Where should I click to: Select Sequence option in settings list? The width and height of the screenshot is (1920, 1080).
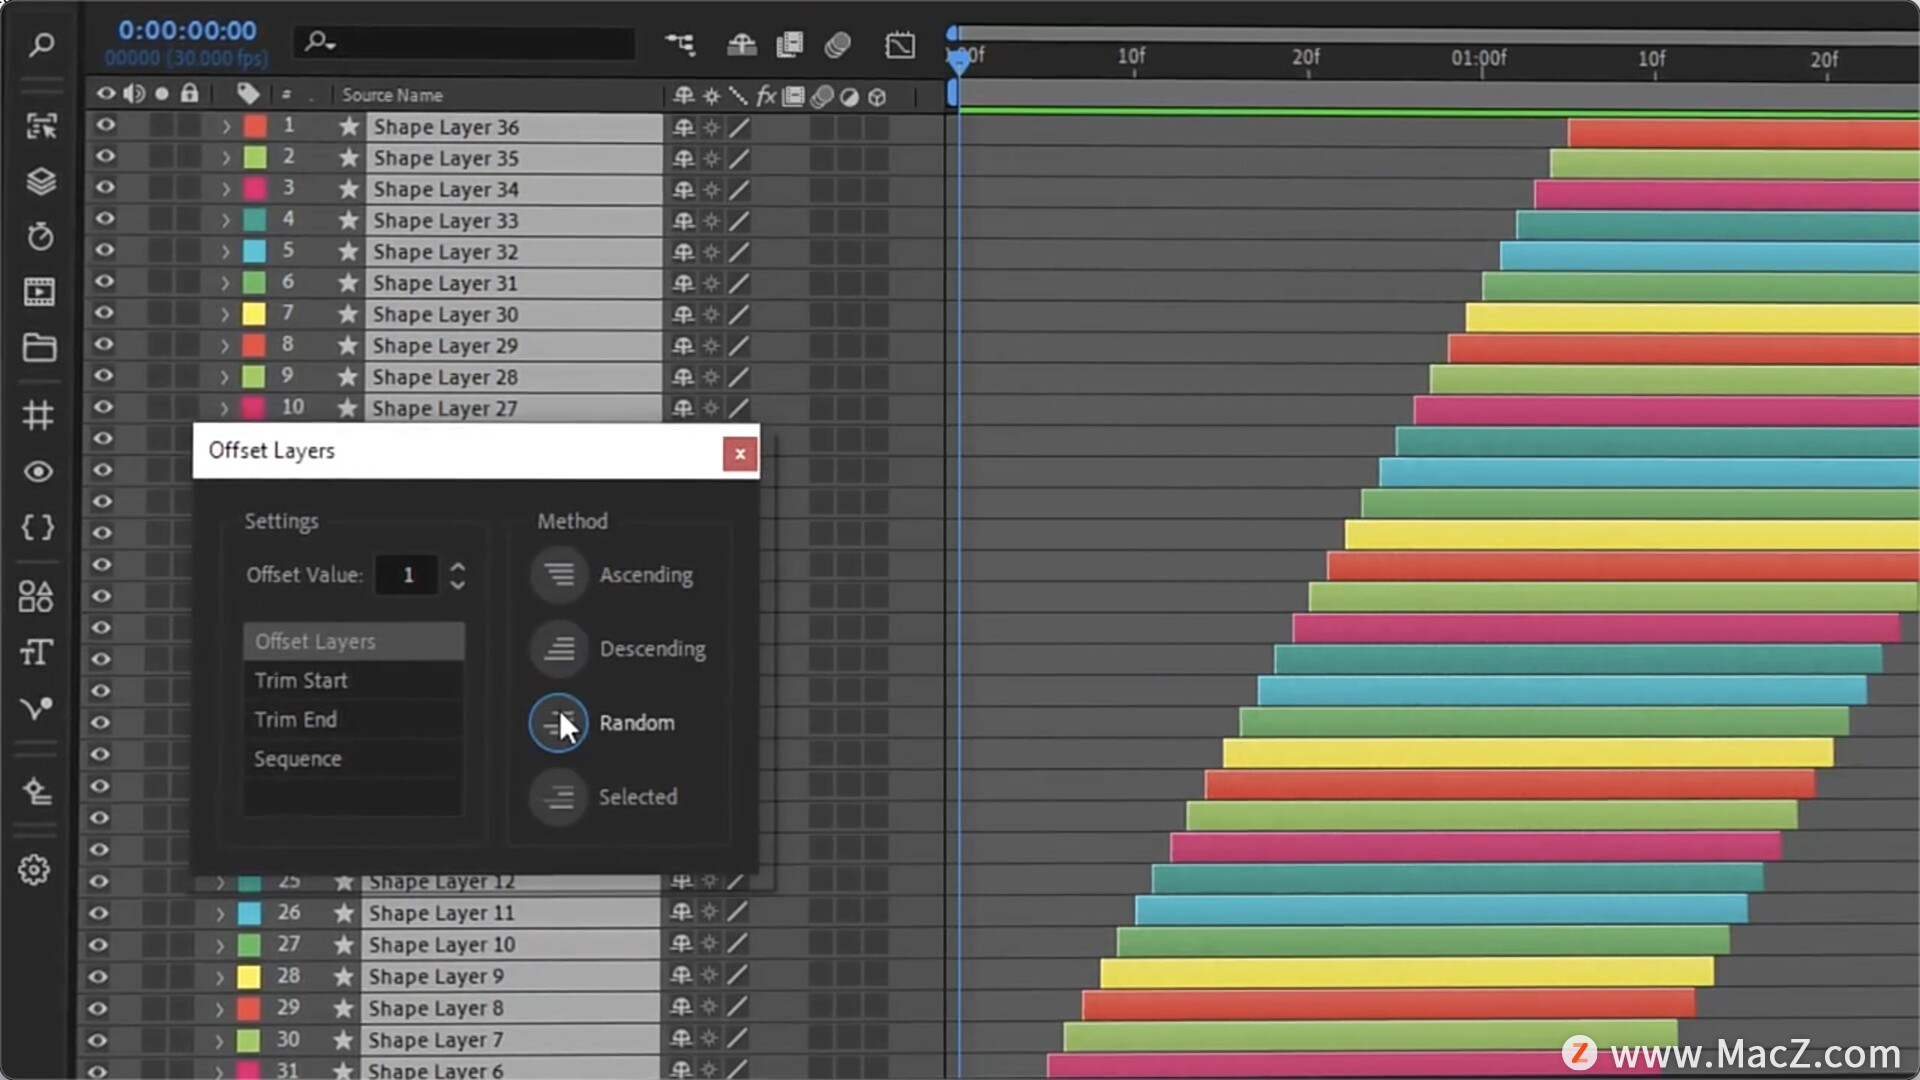[298, 759]
